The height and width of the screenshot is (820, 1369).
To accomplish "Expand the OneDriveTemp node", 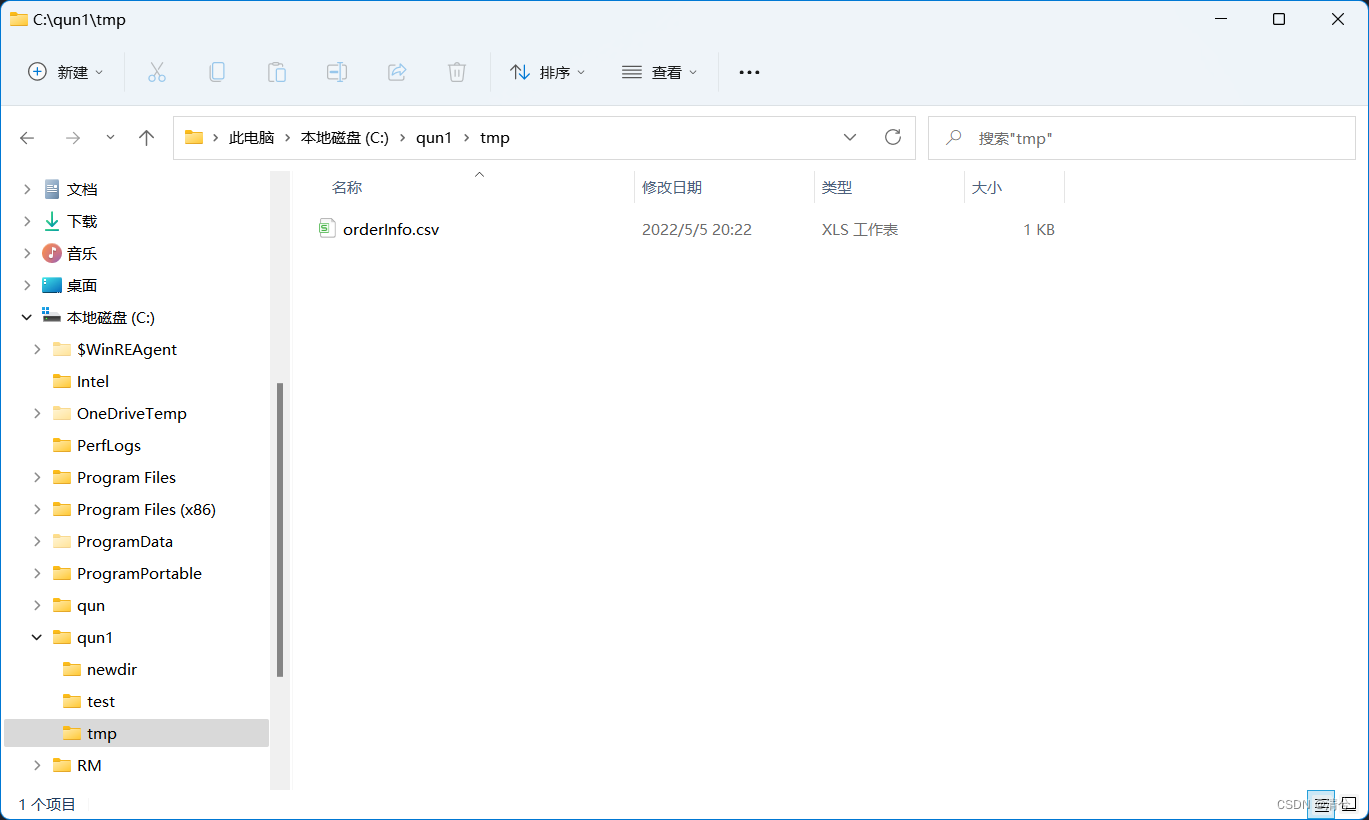I will point(37,413).
